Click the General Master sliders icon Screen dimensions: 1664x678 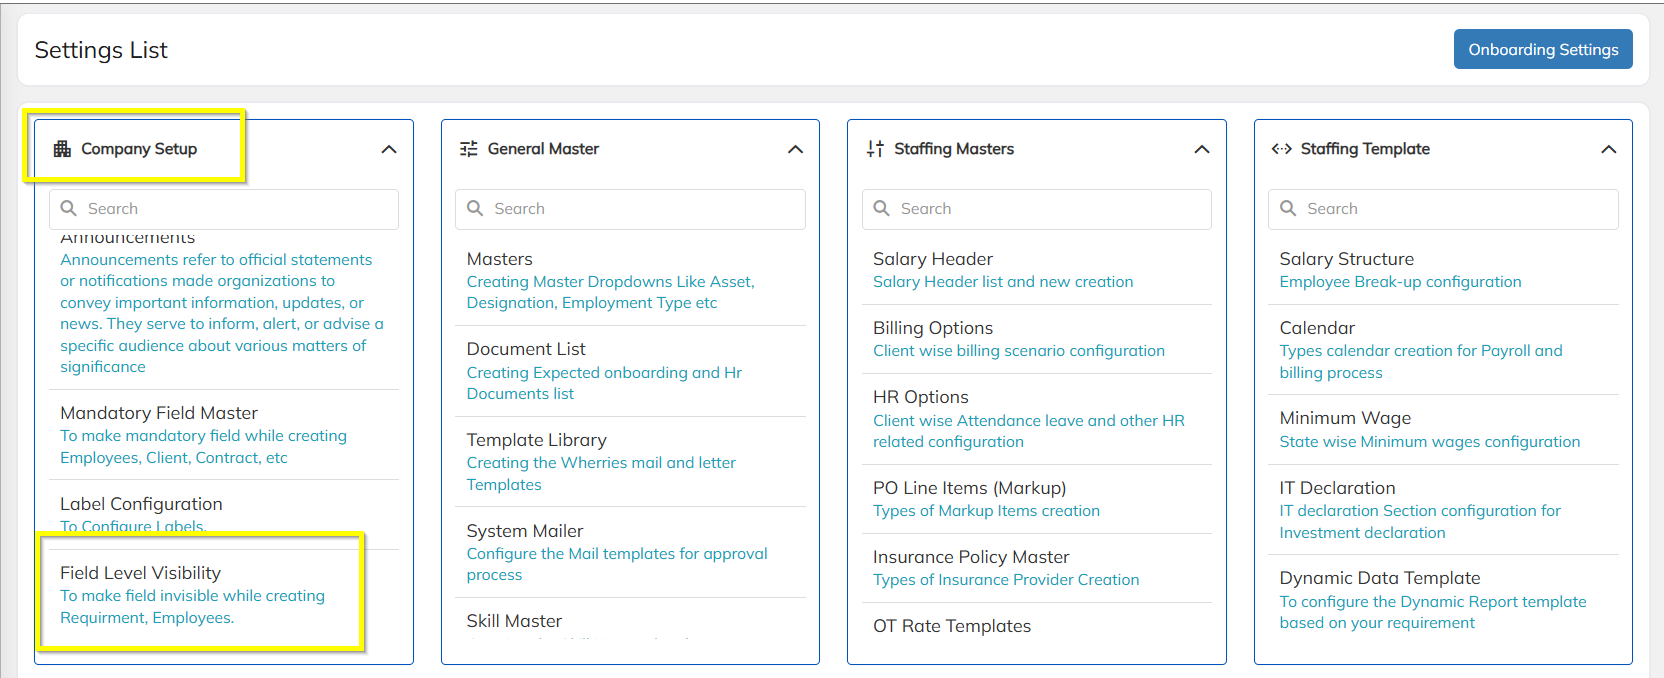click(x=468, y=149)
